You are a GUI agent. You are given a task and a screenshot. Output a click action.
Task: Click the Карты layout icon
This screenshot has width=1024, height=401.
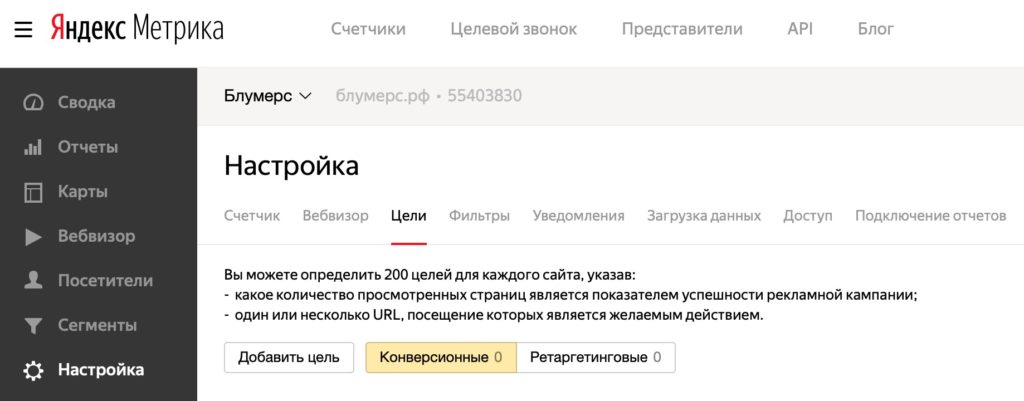point(34,192)
